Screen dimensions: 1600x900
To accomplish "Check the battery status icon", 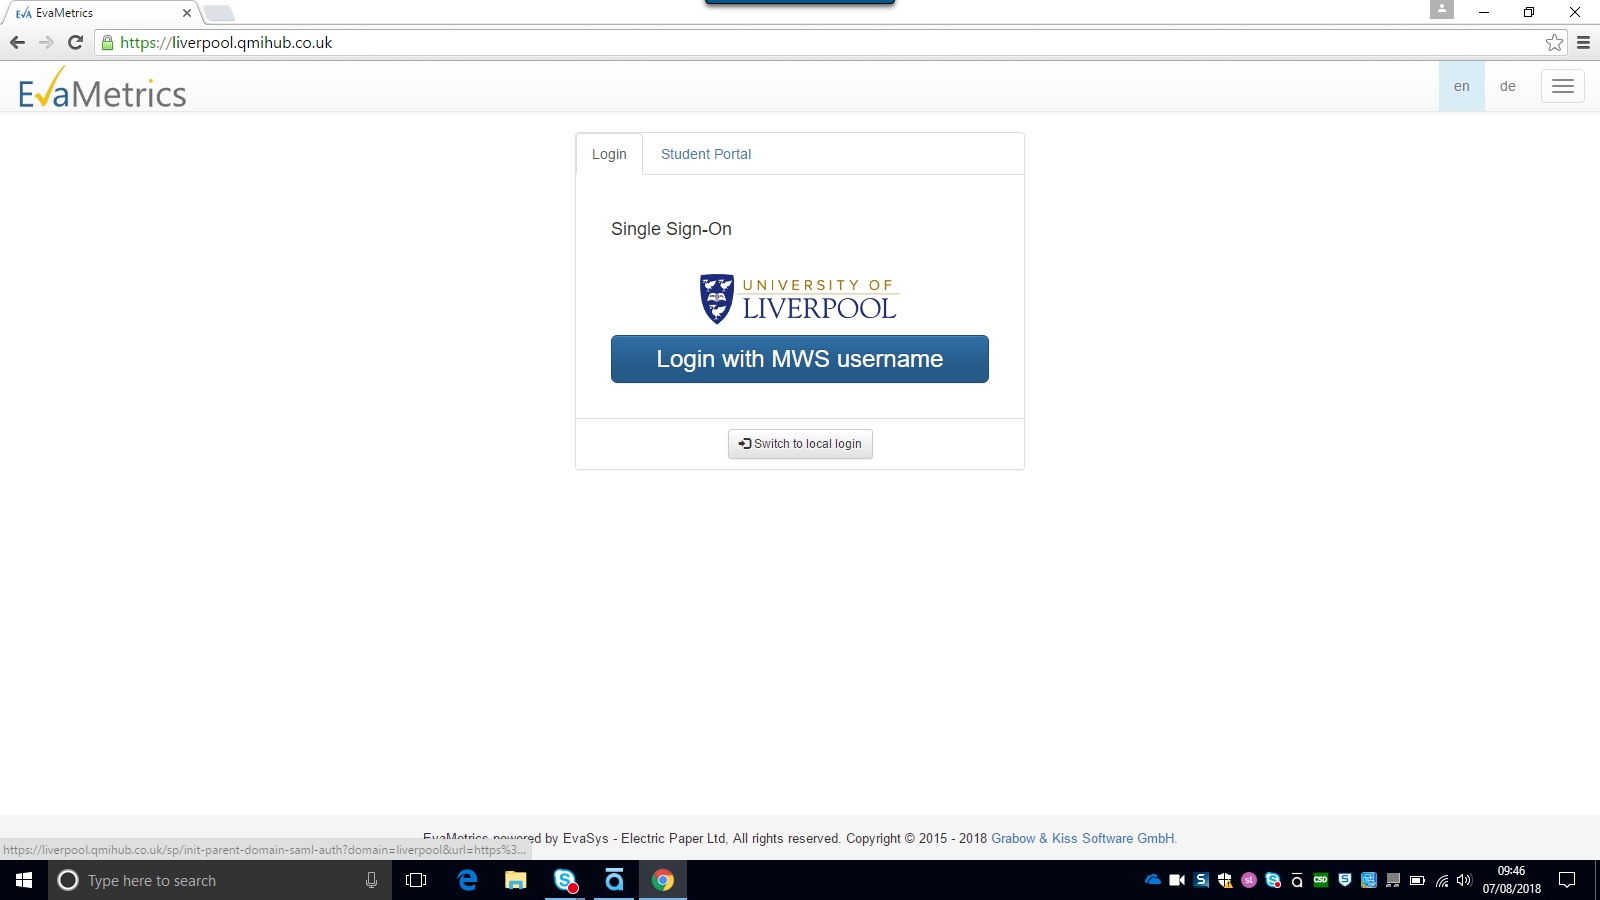I will coord(1417,880).
